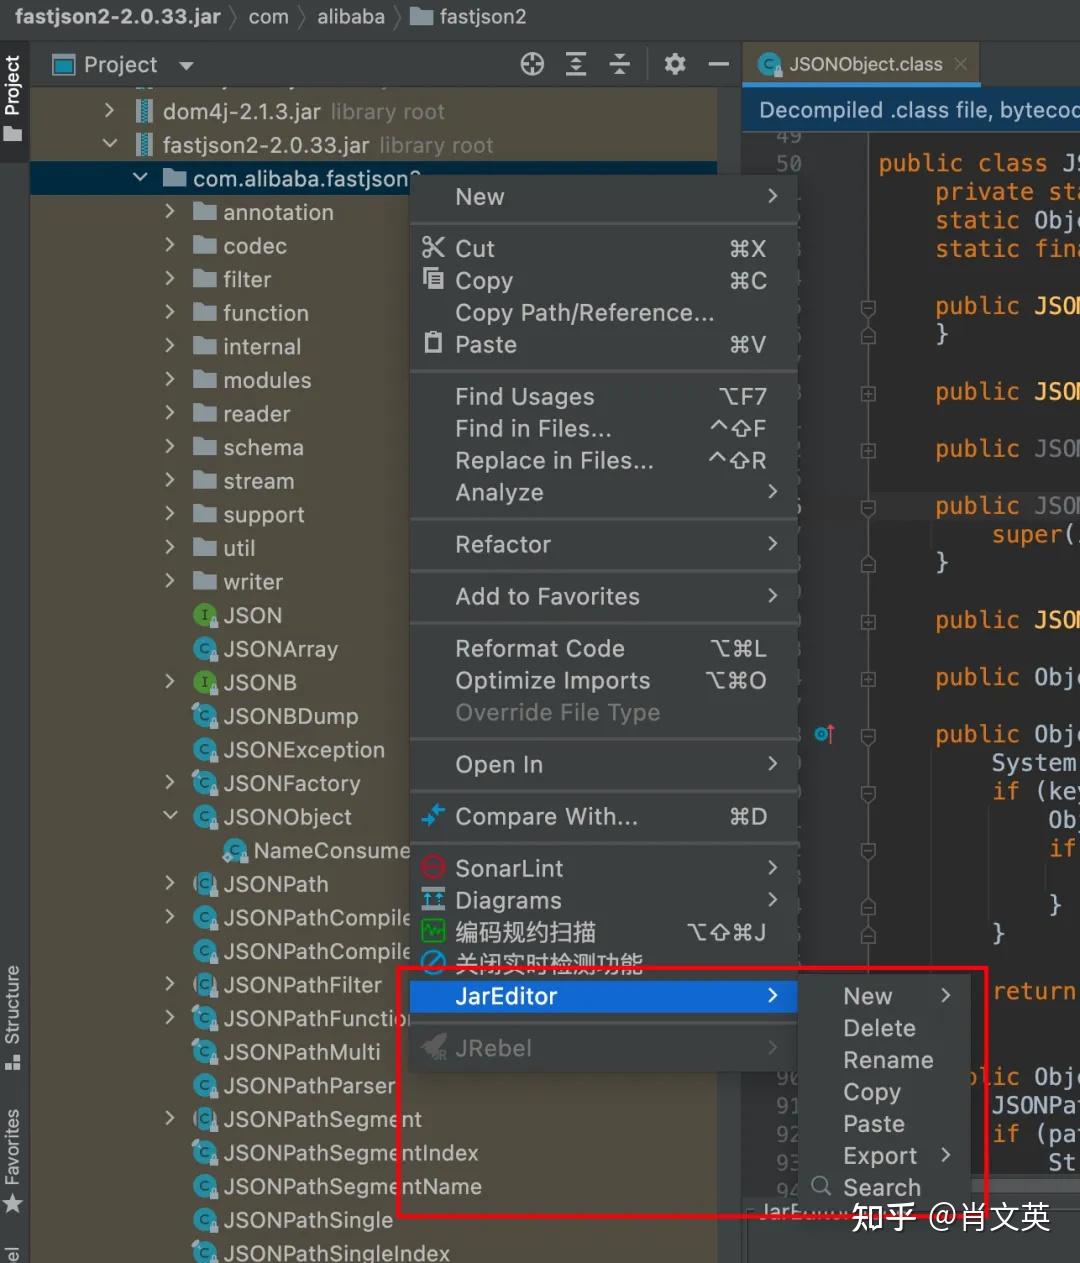This screenshot has width=1080, height=1263.
Task: Click the Expand All toolbar icon
Action: [576, 65]
